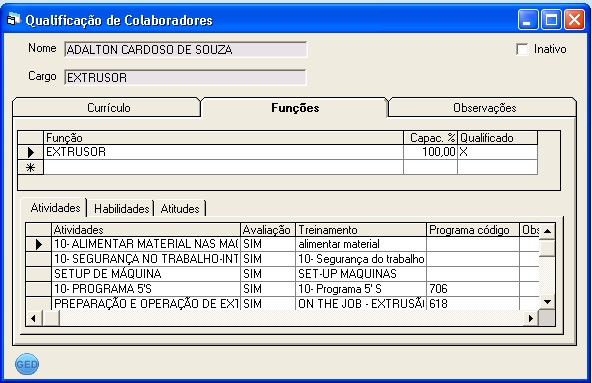Click the horizontal scrollbar thumb in activities grid
The width and height of the screenshot is (592, 383).
[x=51, y=318]
